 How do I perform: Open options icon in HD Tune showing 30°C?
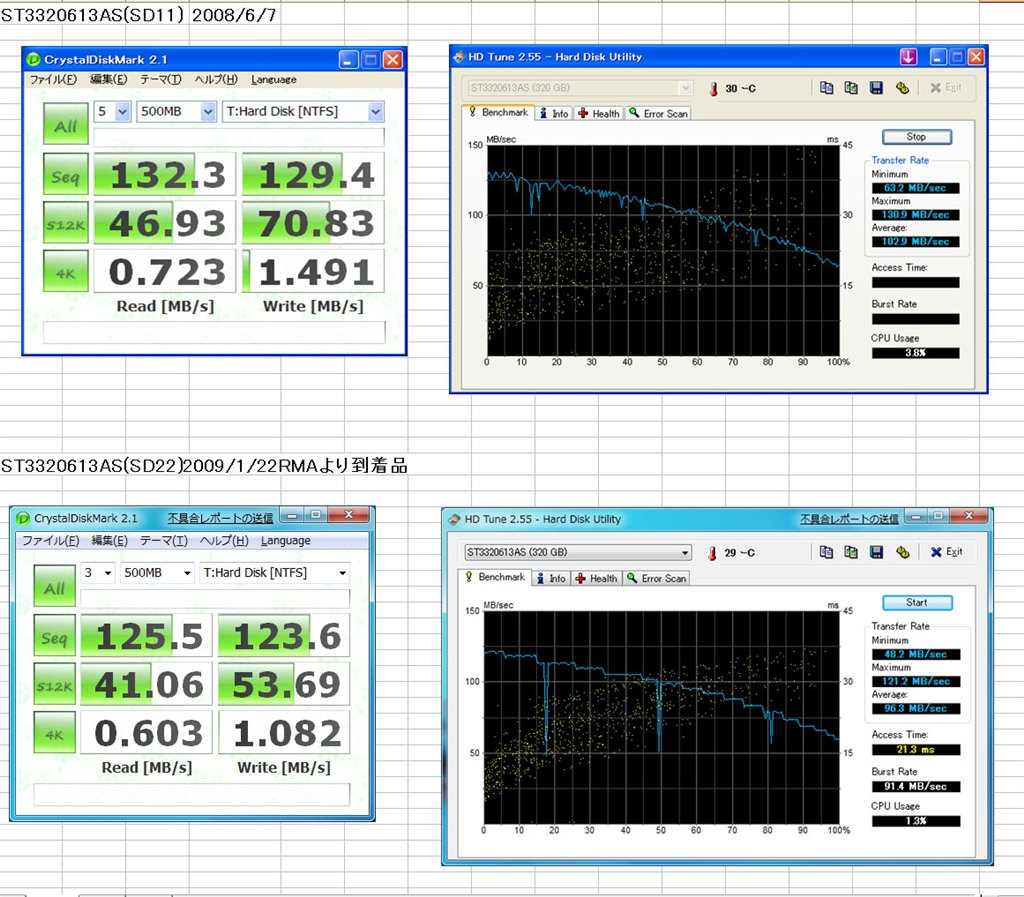(901, 88)
